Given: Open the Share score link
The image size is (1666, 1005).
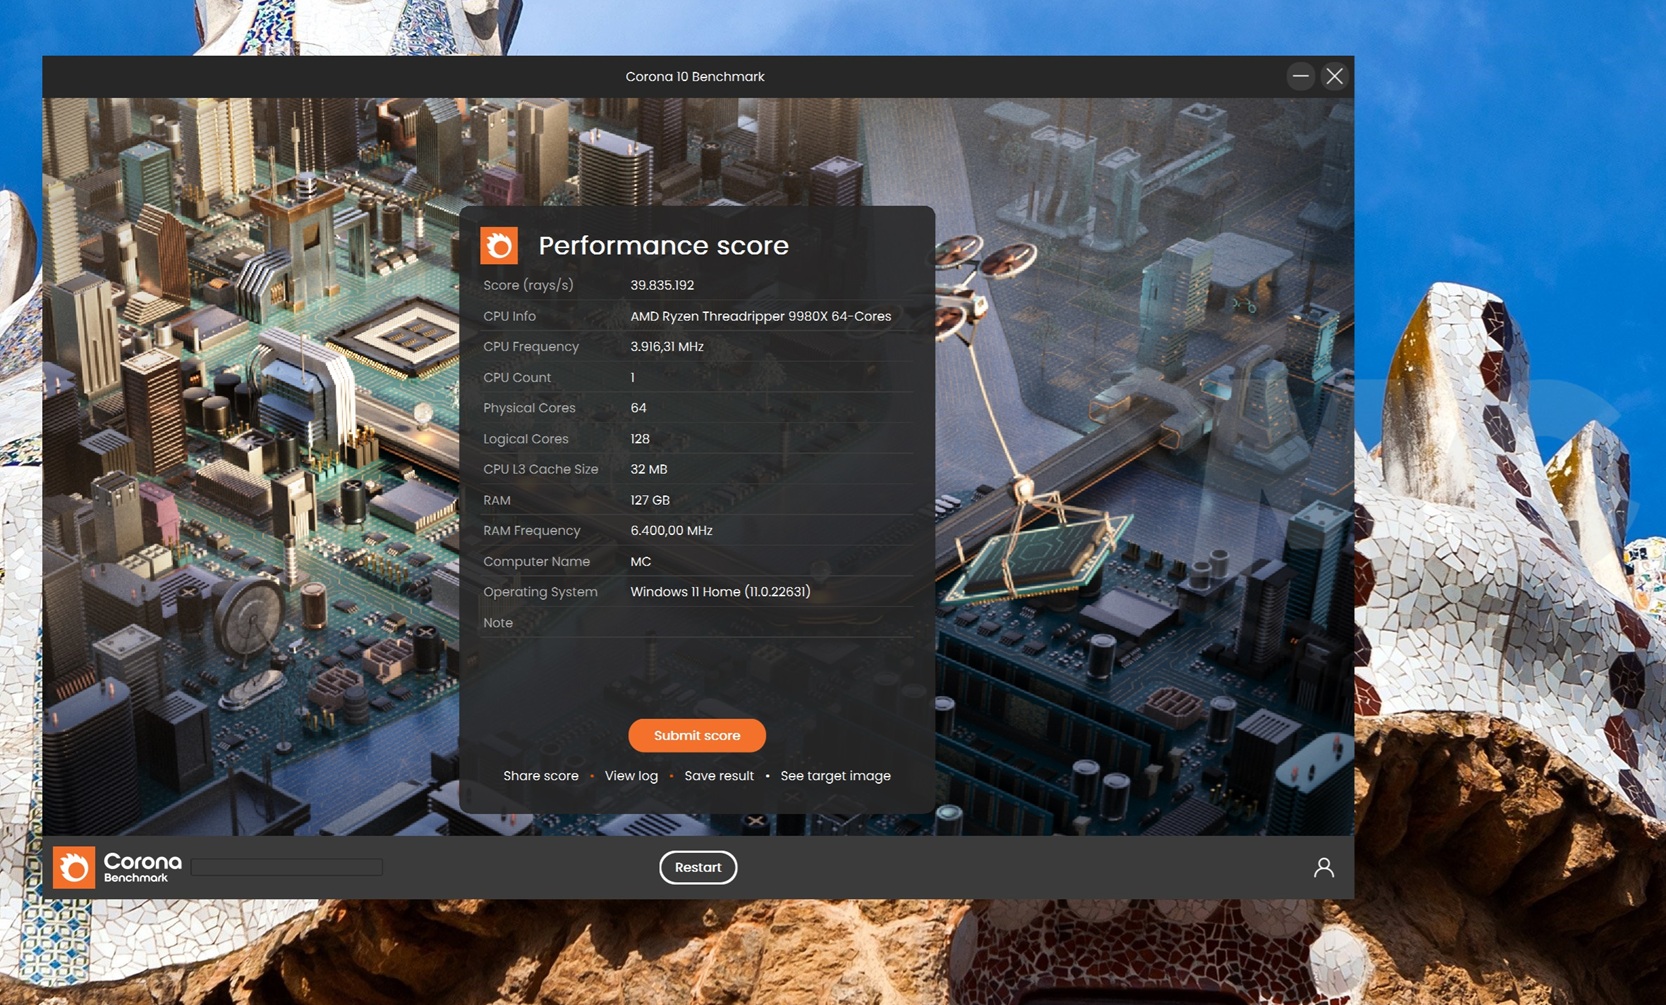Looking at the screenshot, I should point(540,776).
